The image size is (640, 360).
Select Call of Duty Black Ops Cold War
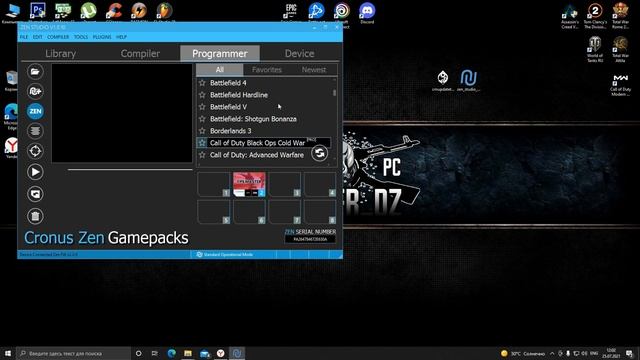tap(264, 143)
